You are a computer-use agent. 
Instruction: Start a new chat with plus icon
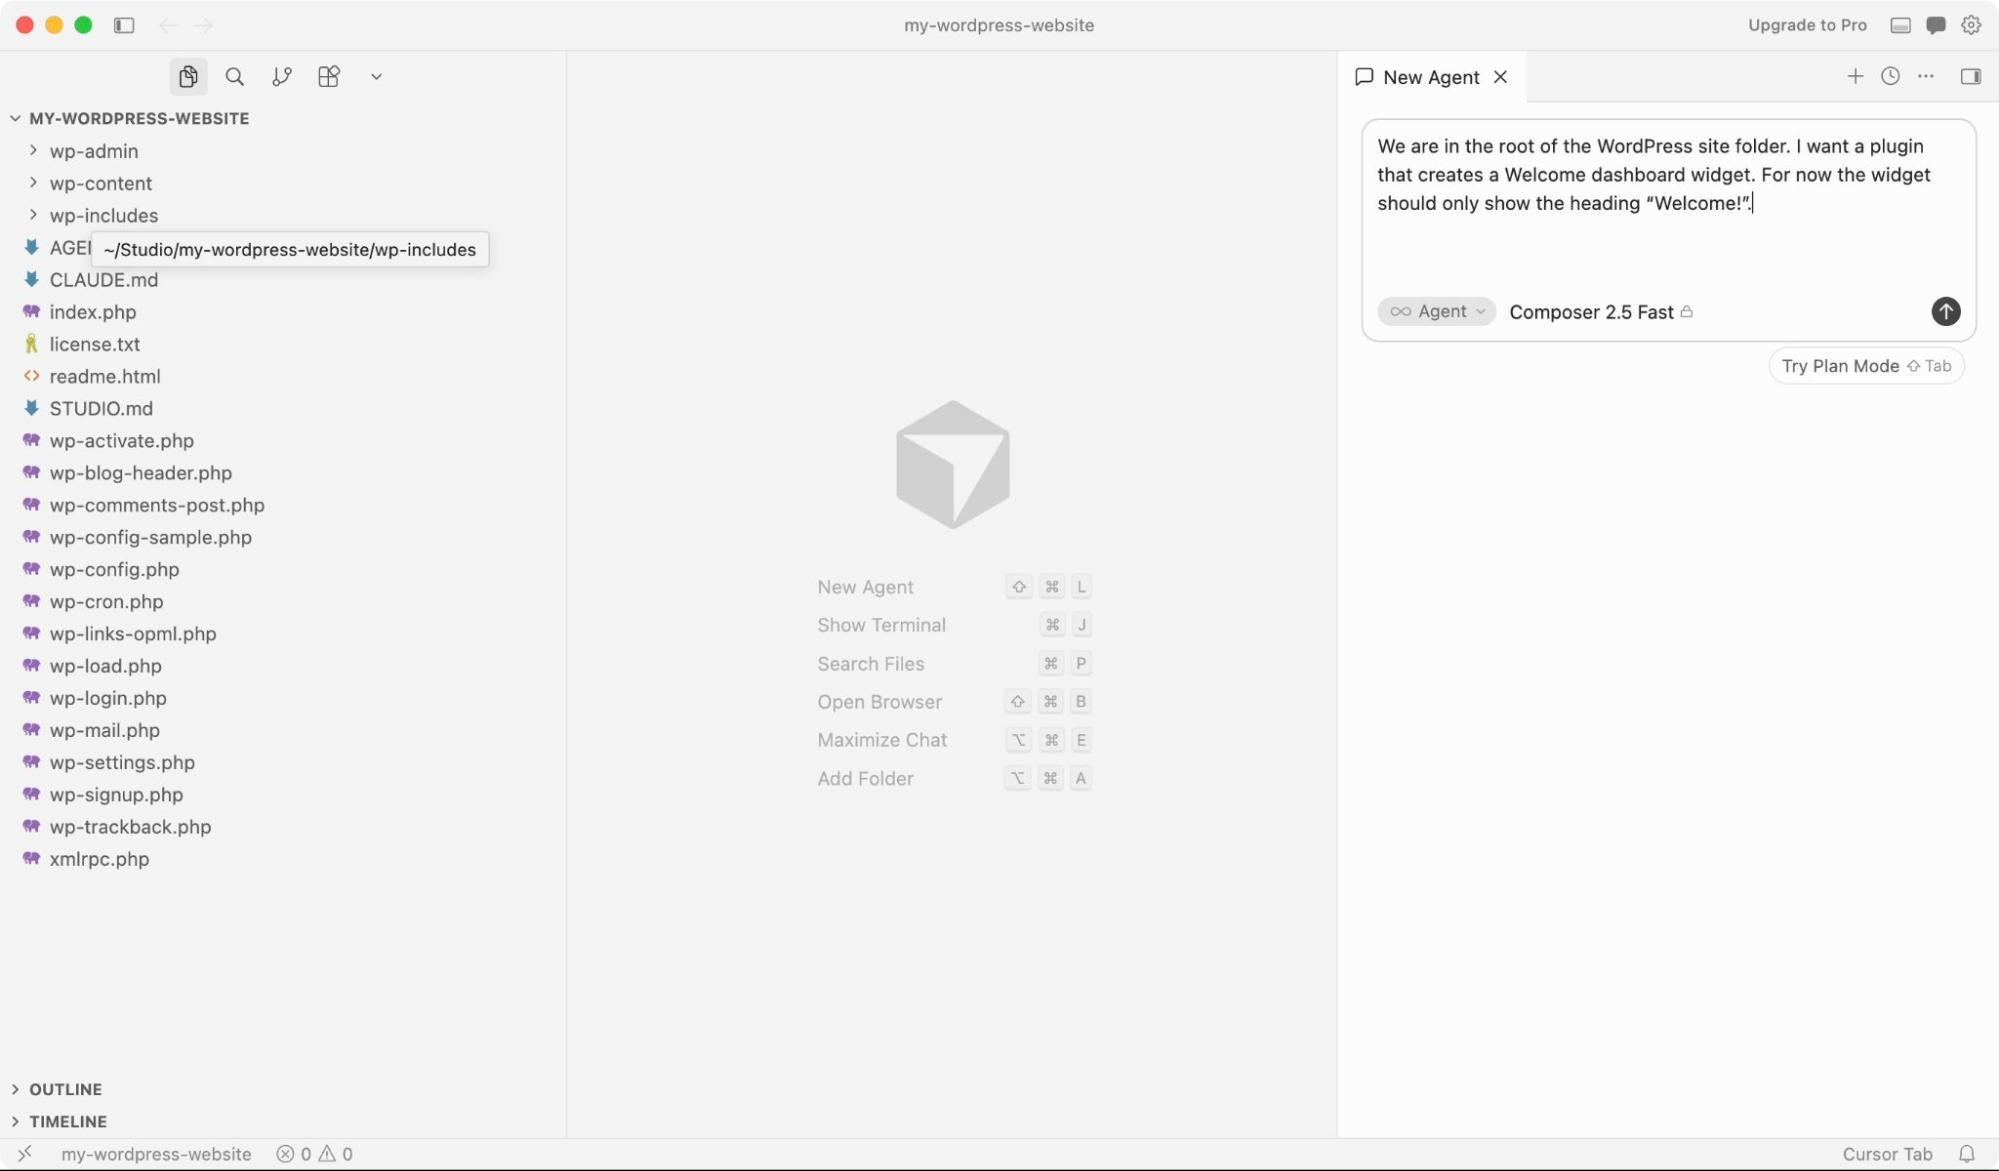tap(1855, 76)
